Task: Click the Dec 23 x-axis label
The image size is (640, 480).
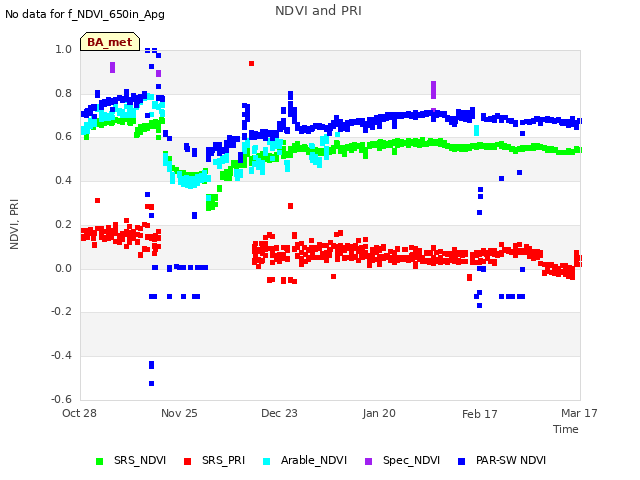Action: 279,413
